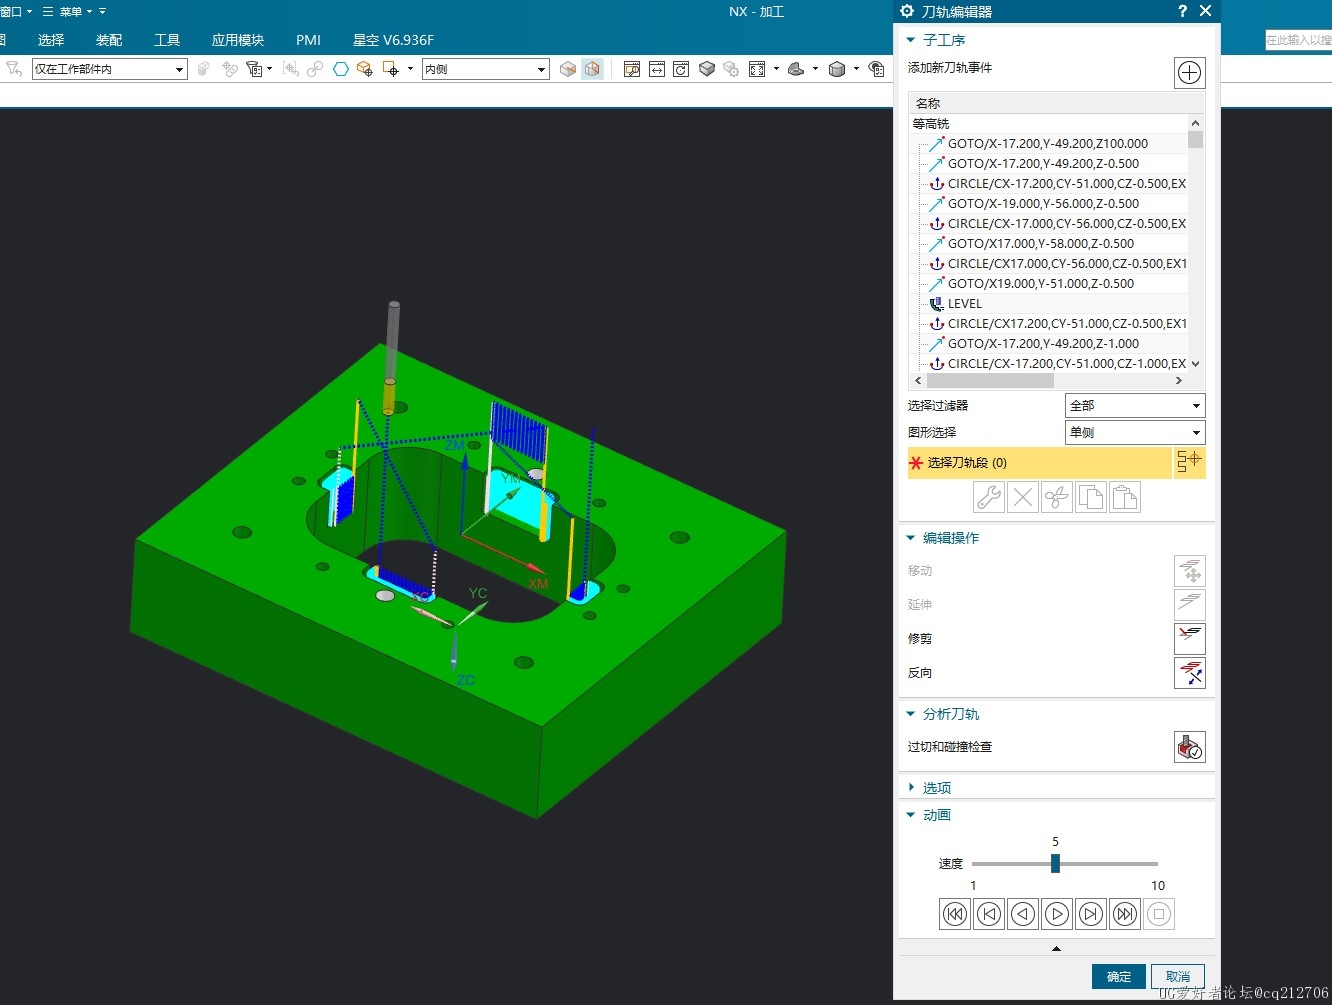Click the help question mark in dialog

pyautogui.click(x=1182, y=11)
